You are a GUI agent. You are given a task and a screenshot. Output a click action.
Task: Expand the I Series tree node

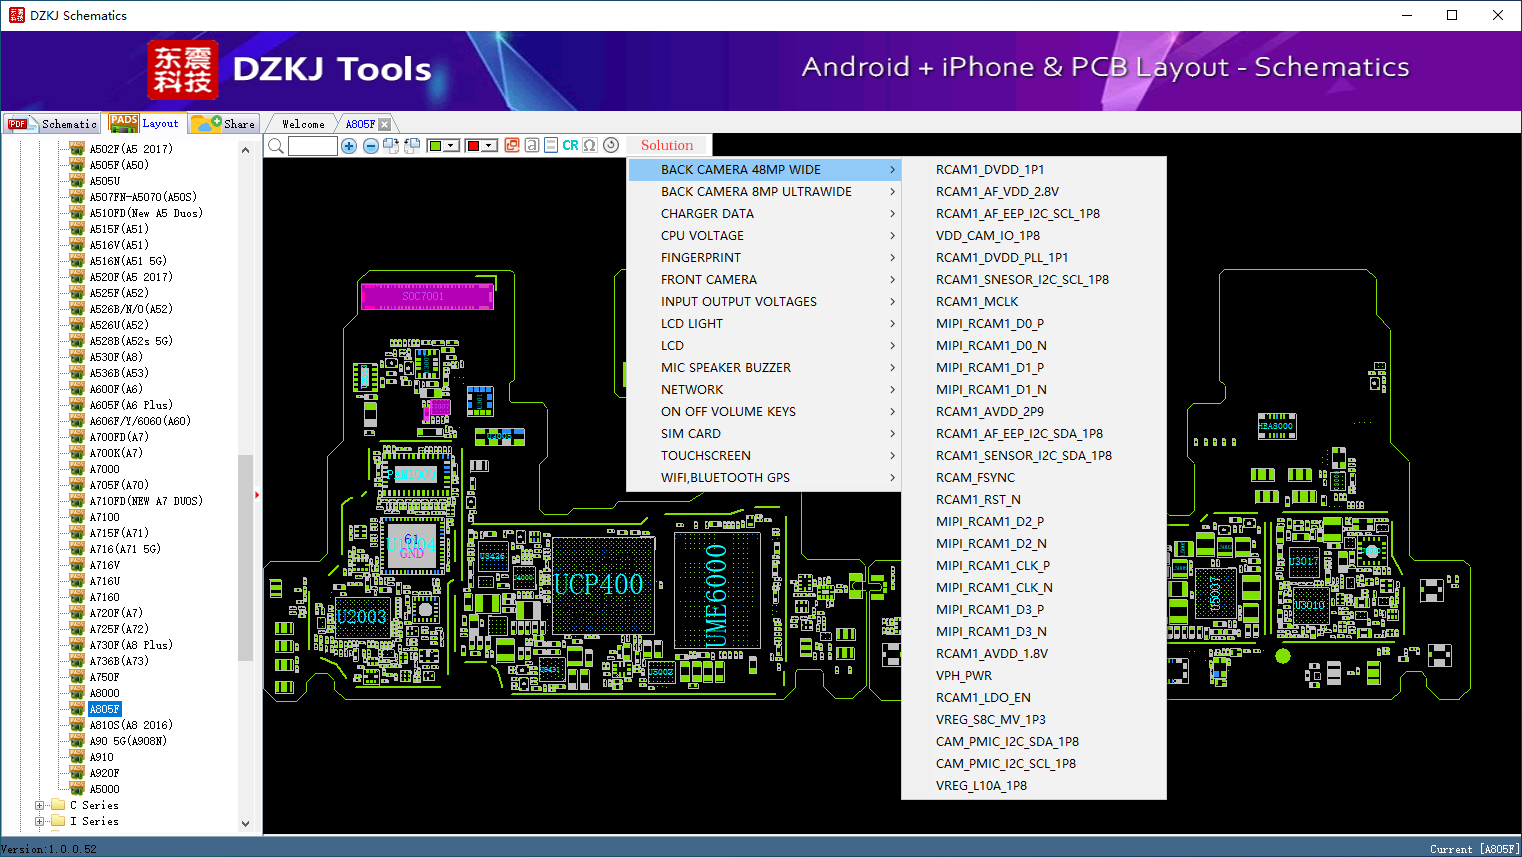pos(39,821)
